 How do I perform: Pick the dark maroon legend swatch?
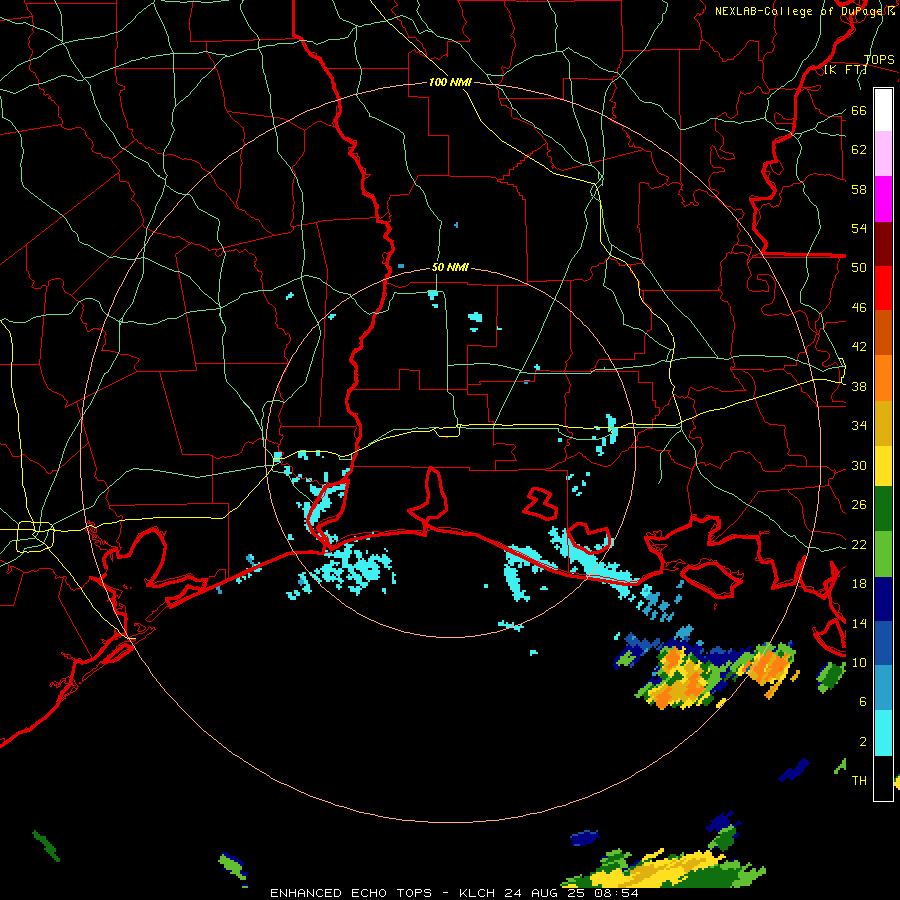tap(883, 243)
